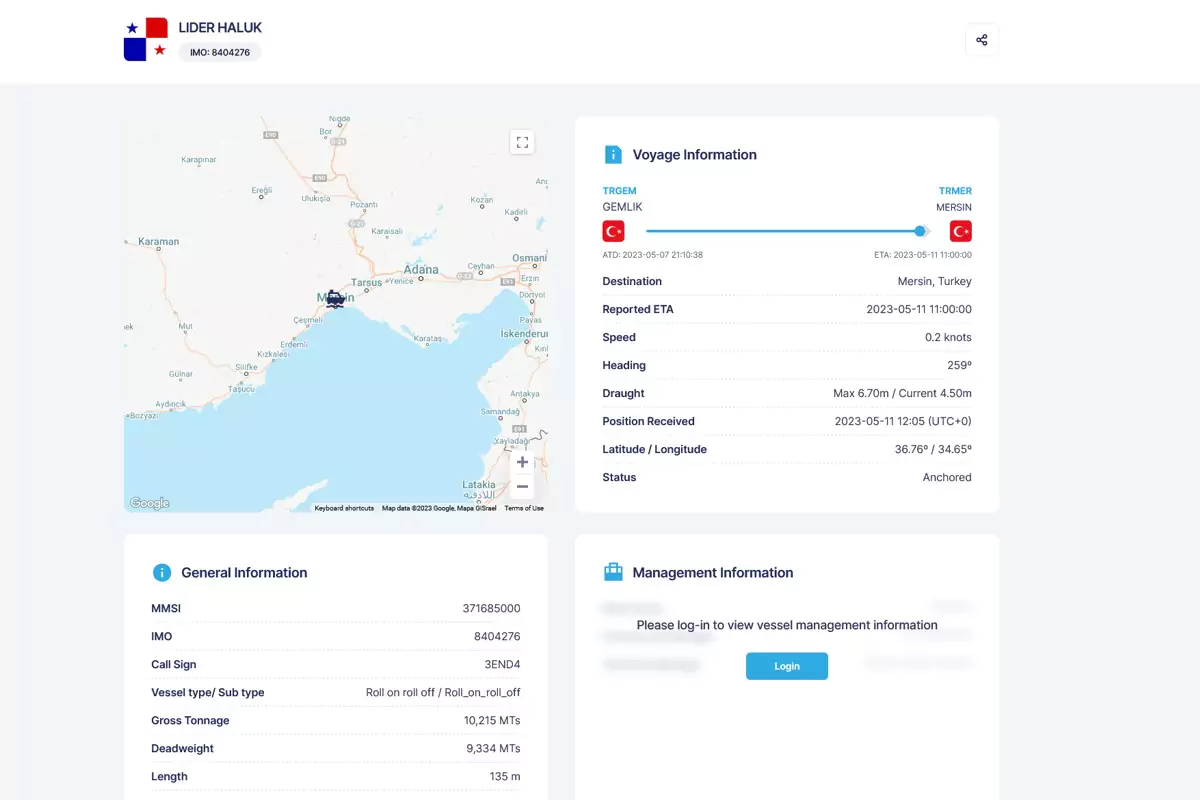Click the TRMER port code

(x=955, y=191)
